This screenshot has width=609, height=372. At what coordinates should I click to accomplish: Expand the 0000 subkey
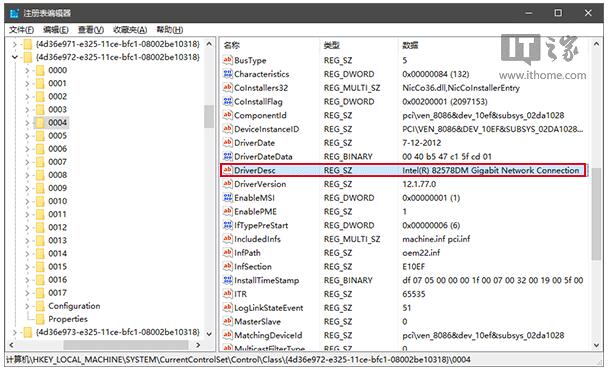27,71
